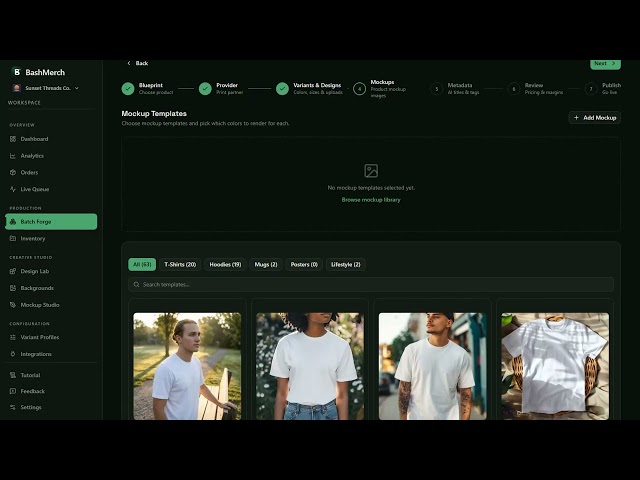Click the Provider step checkmark
This screenshot has width=640, height=480.
205,89
